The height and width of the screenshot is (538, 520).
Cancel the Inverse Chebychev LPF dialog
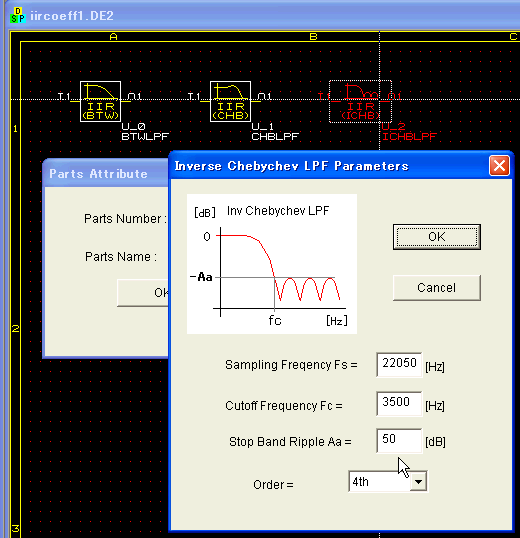point(437,288)
